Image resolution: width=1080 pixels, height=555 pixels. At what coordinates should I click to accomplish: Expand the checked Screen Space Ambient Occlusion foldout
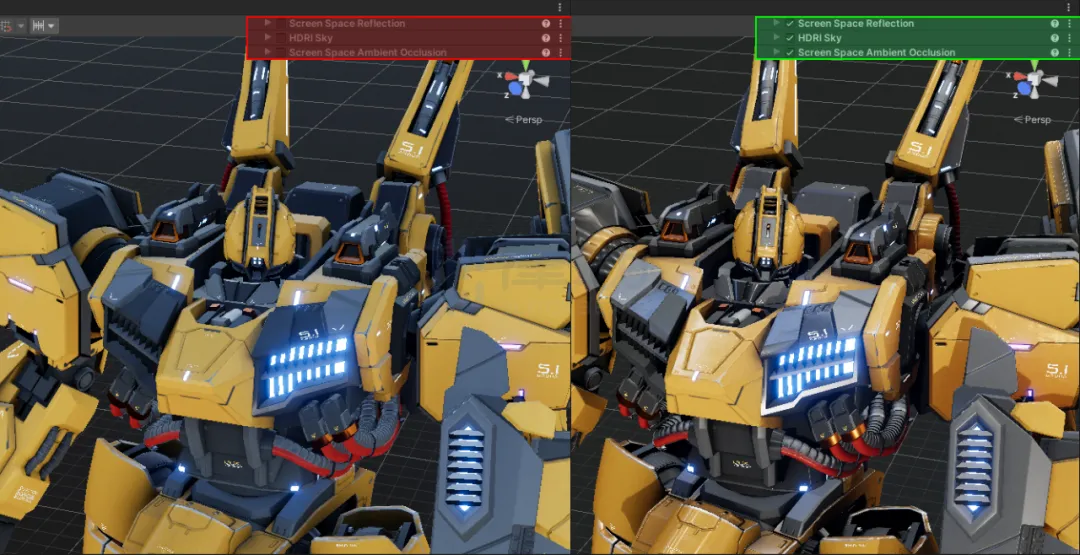pos(776,52)
